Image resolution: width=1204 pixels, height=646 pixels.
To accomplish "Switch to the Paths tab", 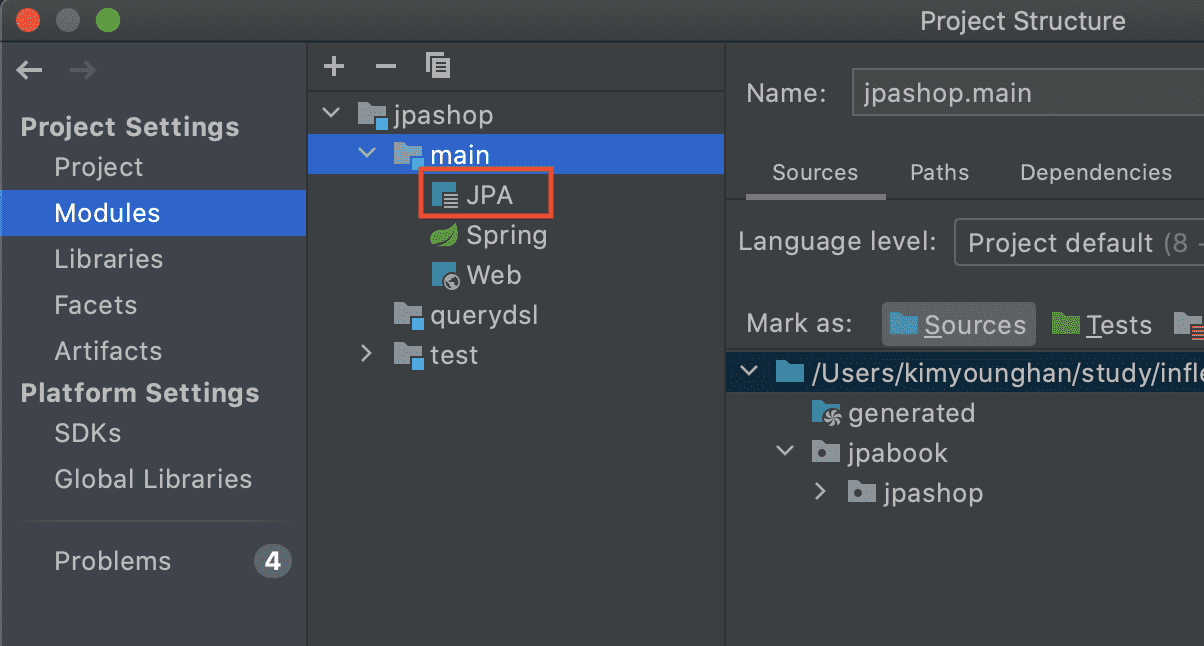I will 939,172.
